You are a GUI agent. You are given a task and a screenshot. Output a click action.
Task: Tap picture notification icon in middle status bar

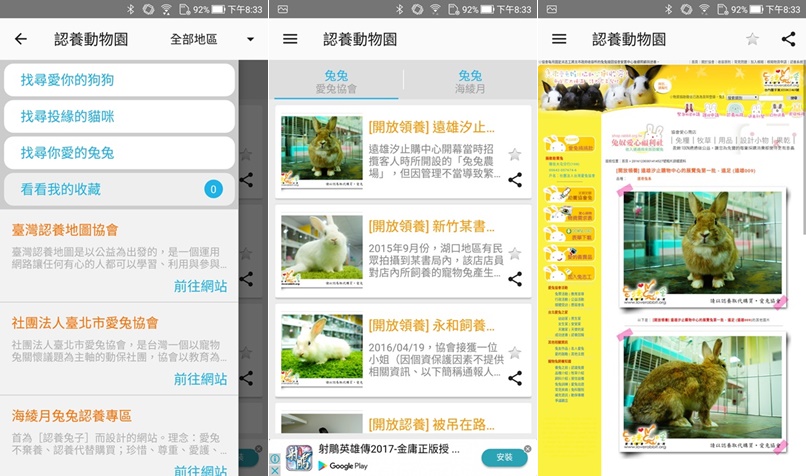[x=283, y=9]
